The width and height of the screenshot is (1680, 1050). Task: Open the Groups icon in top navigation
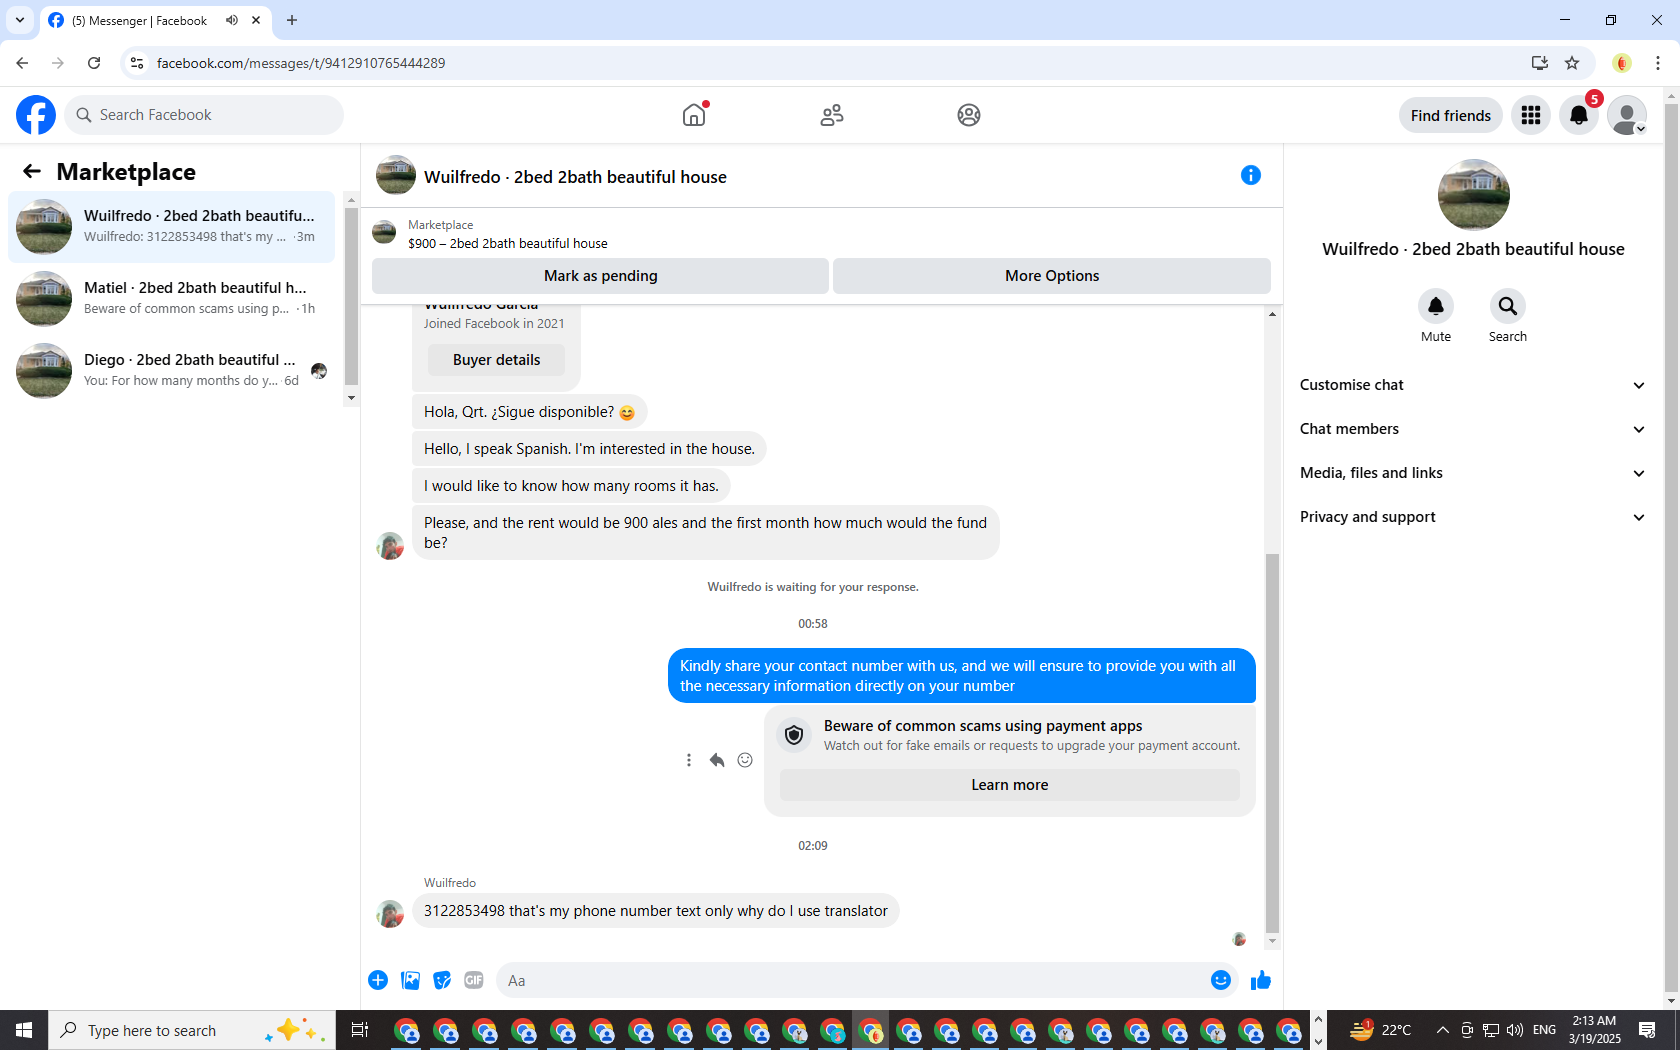coord(969,115)
